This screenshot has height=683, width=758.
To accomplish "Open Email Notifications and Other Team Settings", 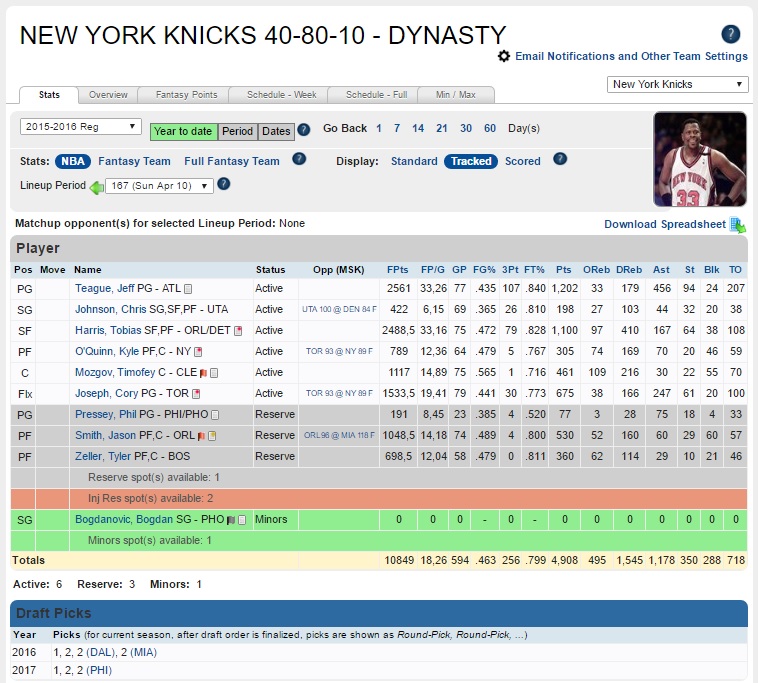I will pyautogui.click(x=631, y=56).
